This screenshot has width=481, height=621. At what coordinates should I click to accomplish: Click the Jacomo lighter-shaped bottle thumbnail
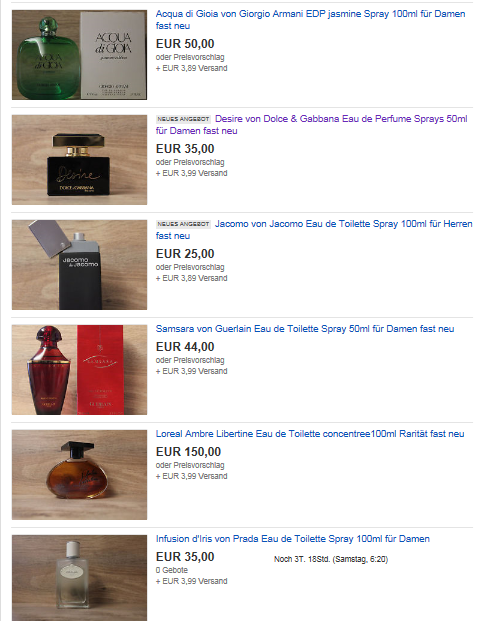tap(79, 265)
